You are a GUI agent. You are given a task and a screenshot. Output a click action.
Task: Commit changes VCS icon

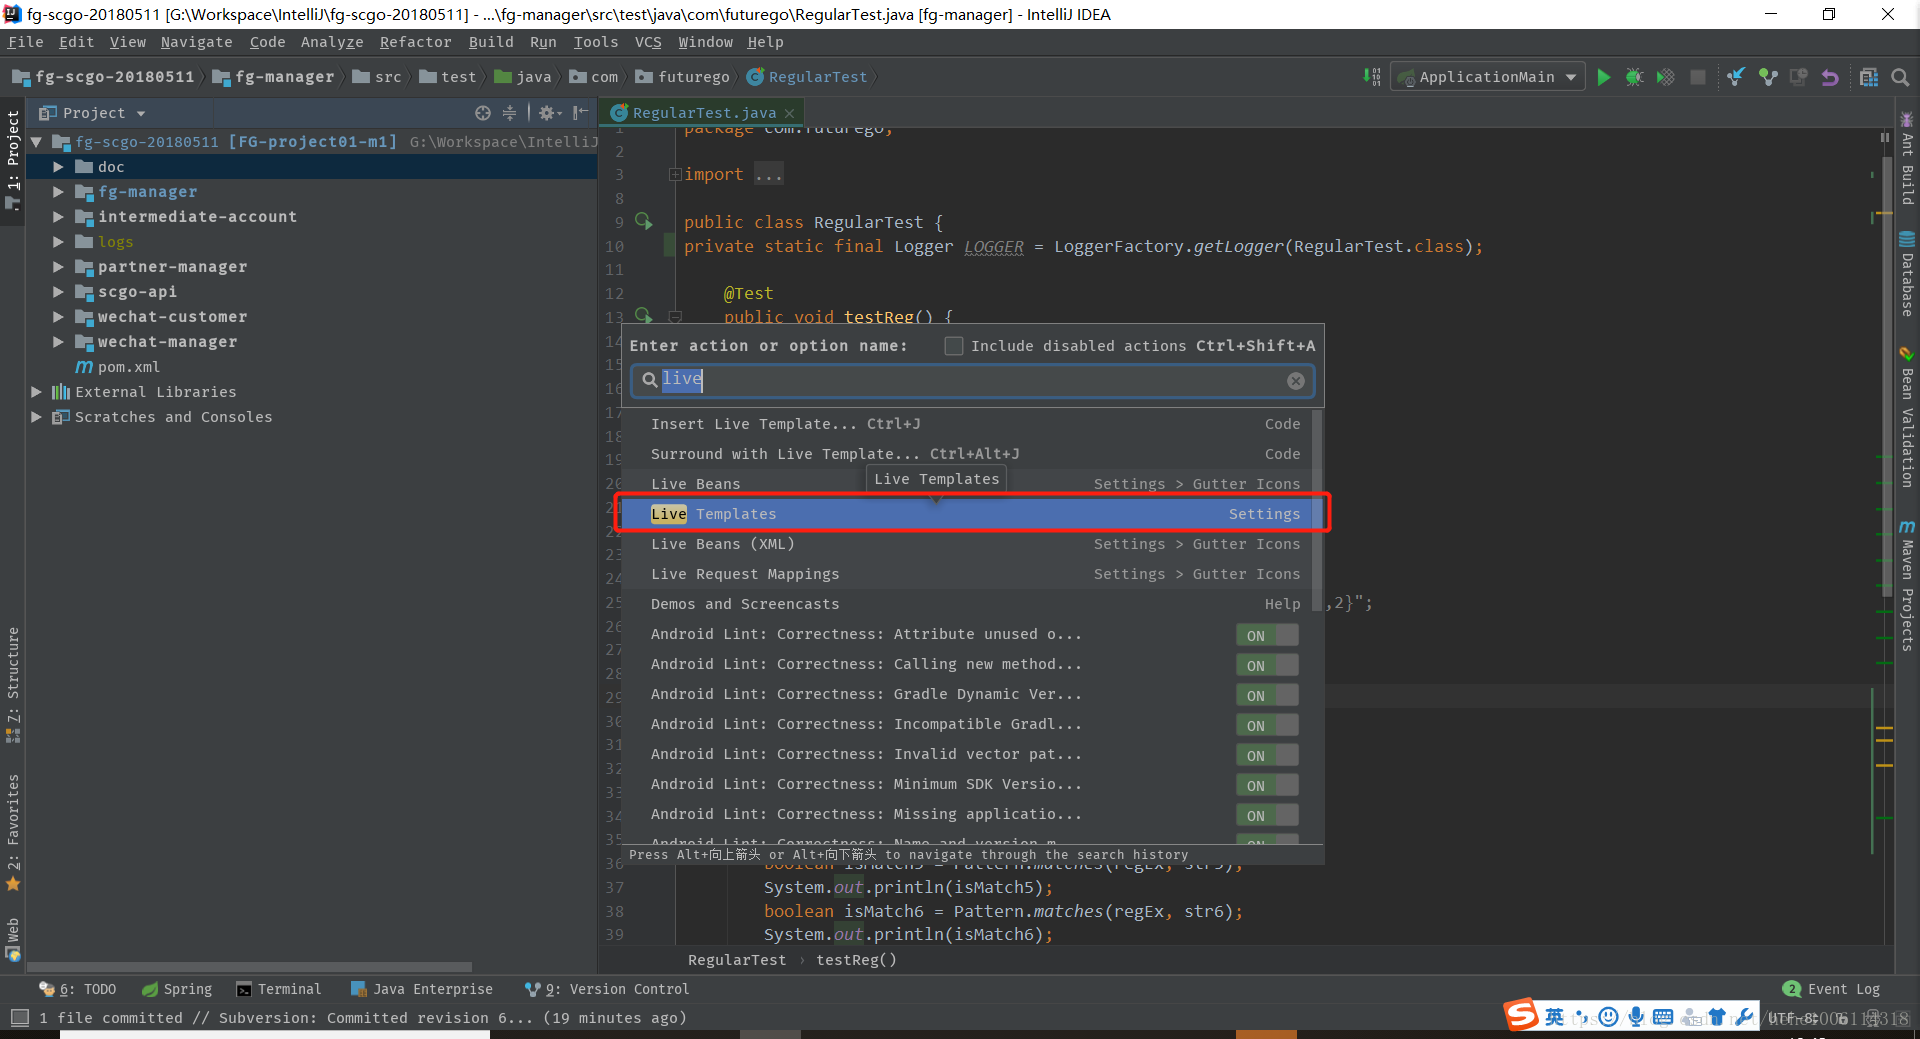(x=1768, y=77)
